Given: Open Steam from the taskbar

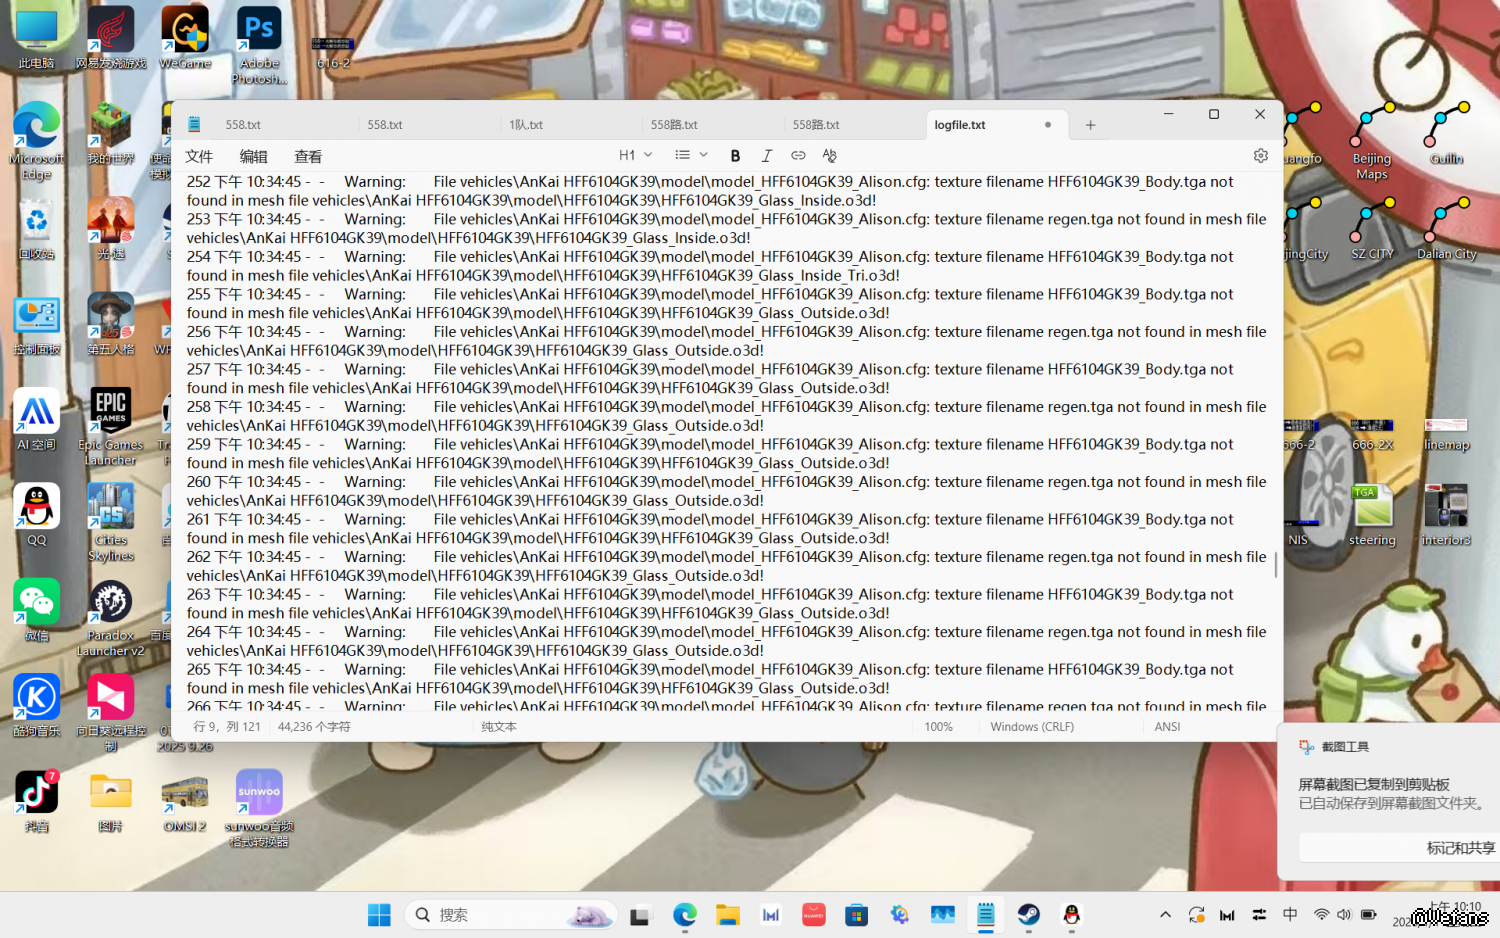Looking at the screenshot, I should (1028, 915).
